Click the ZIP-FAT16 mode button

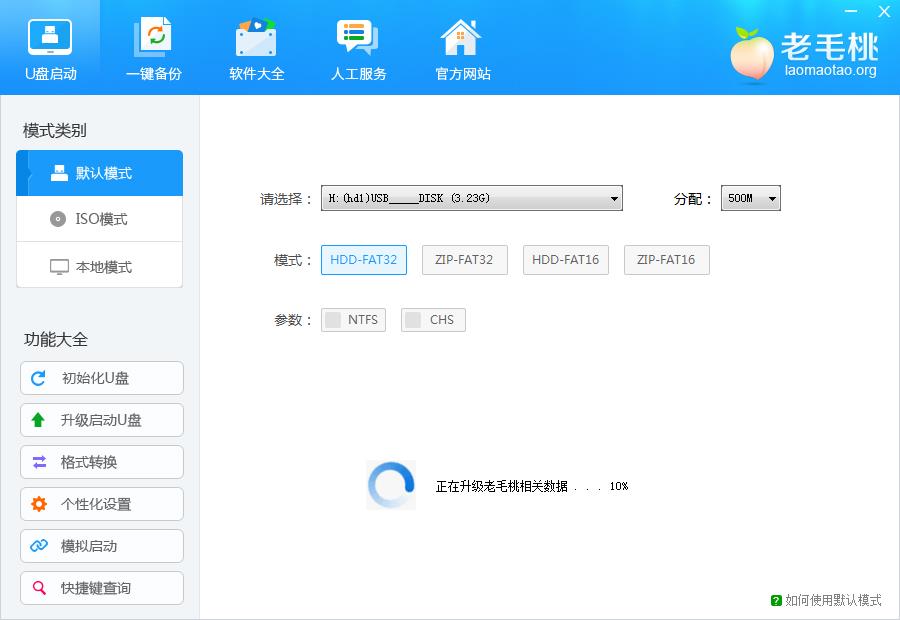point(666,259)
